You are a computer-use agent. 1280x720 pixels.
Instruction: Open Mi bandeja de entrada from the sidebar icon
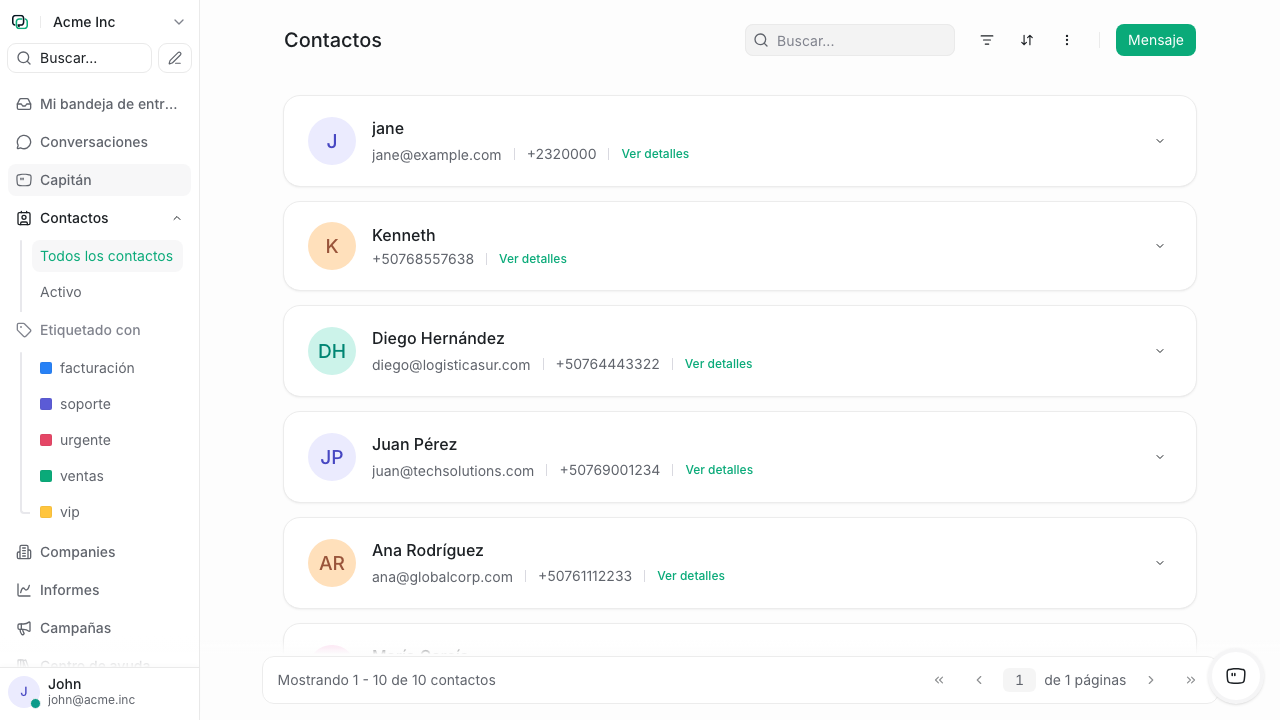(24, 103)
